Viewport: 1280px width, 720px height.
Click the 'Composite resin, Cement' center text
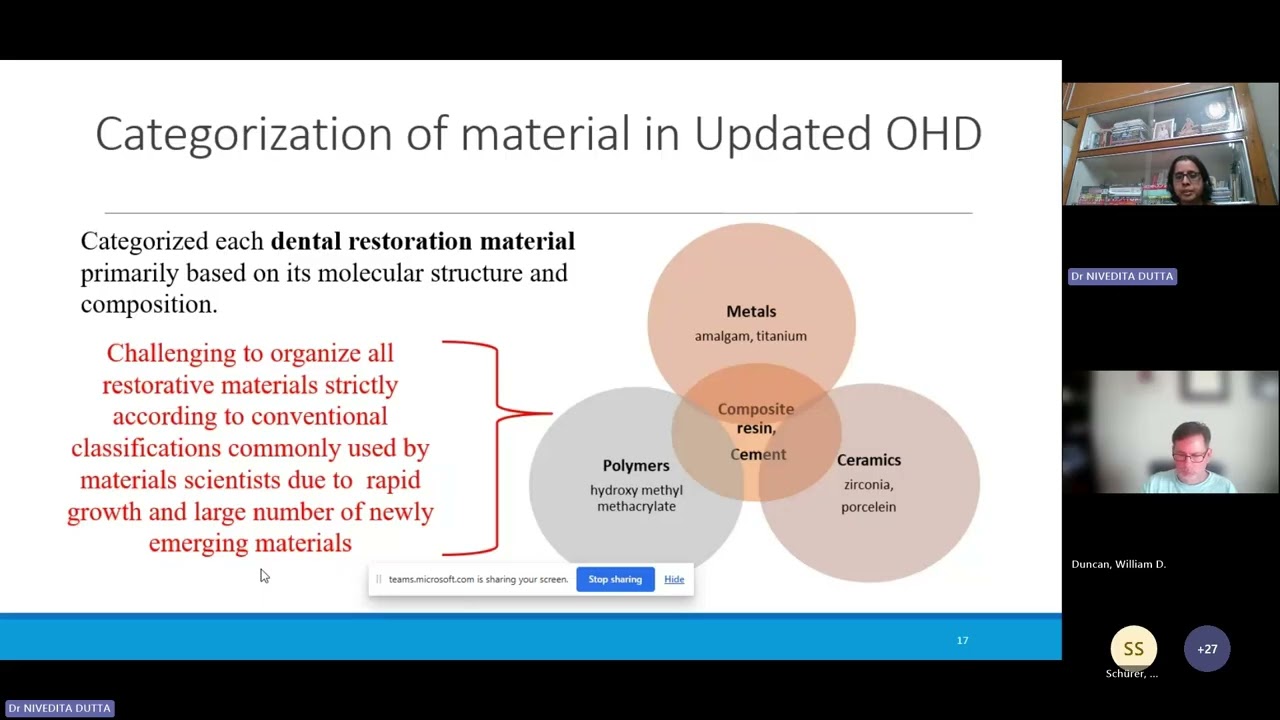point(756,431)
